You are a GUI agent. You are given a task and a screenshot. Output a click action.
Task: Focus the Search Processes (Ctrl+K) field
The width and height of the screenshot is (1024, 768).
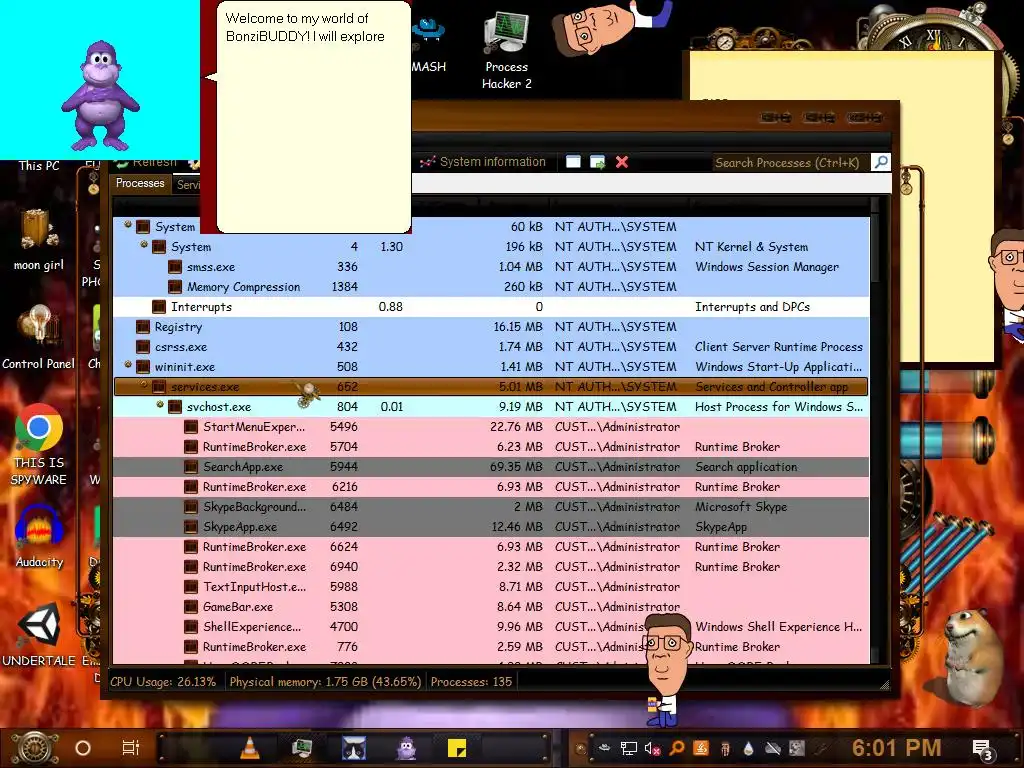coord(790,162)
